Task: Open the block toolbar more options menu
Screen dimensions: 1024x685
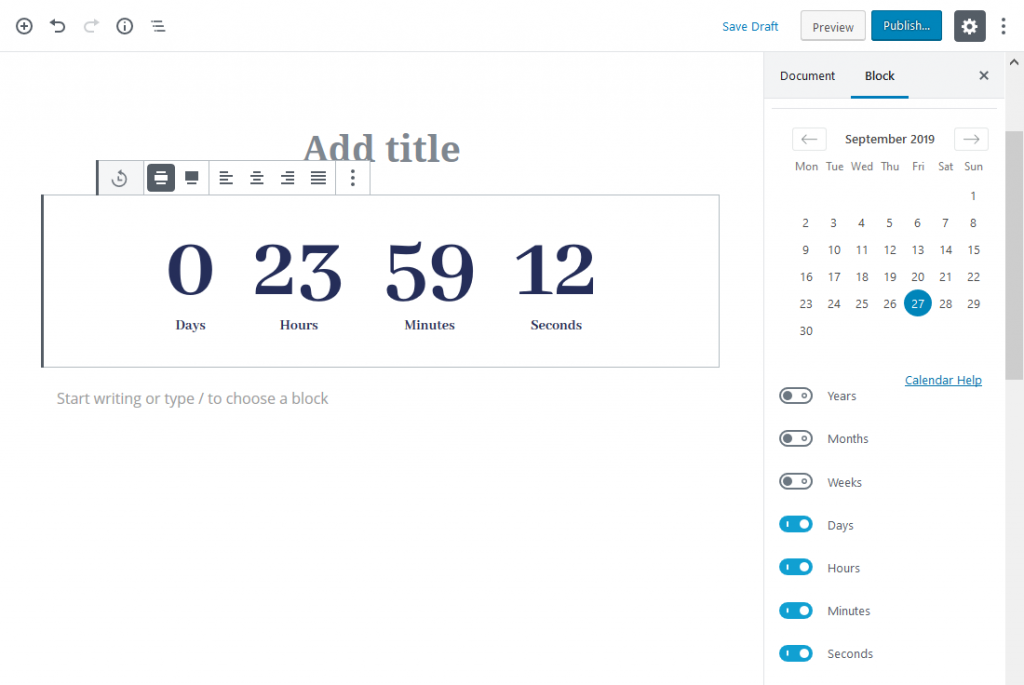Action: [x=352, y=177]
